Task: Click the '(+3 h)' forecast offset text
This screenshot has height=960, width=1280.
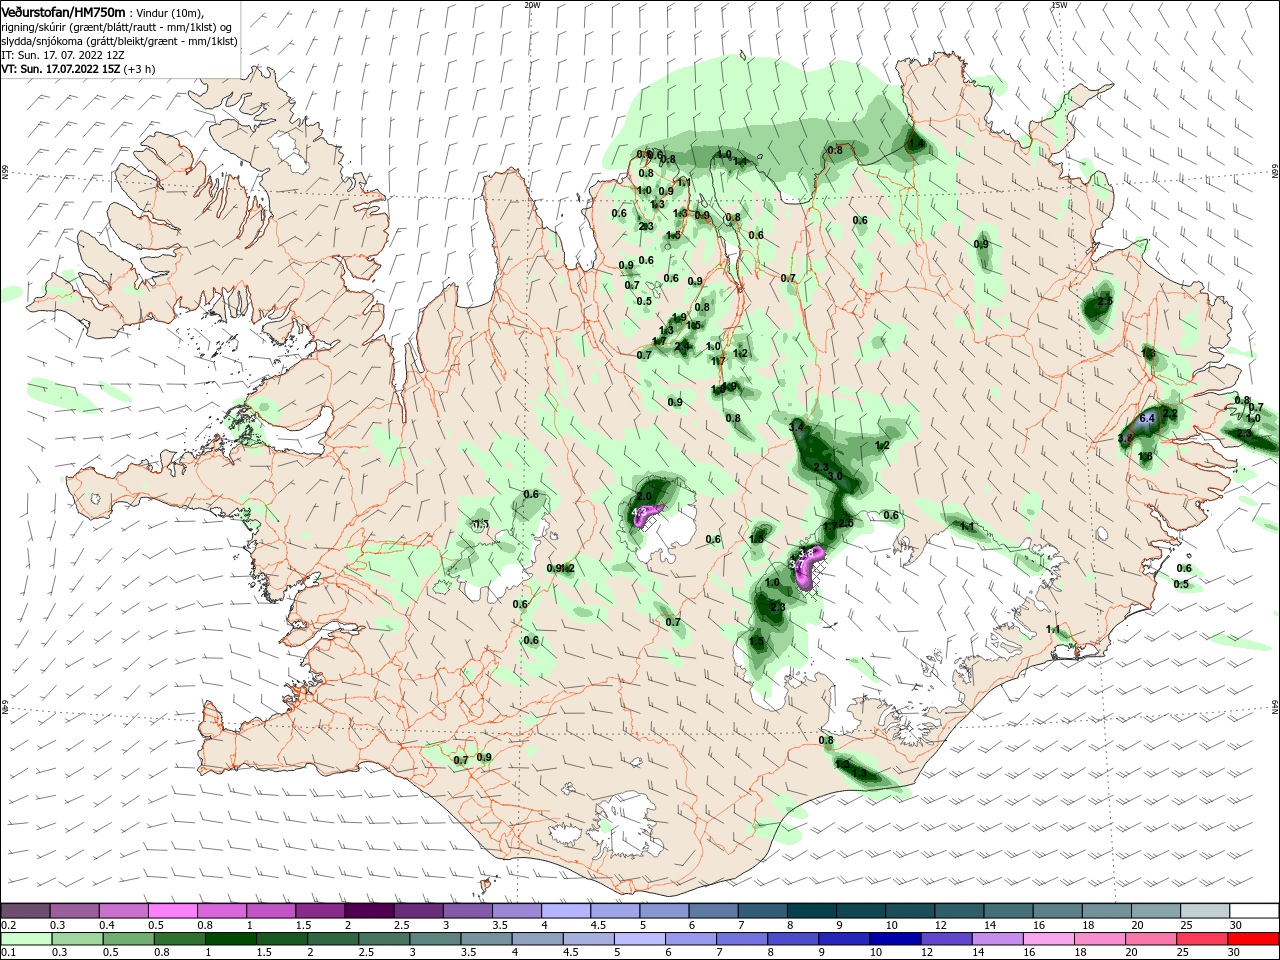Action: 139,69
